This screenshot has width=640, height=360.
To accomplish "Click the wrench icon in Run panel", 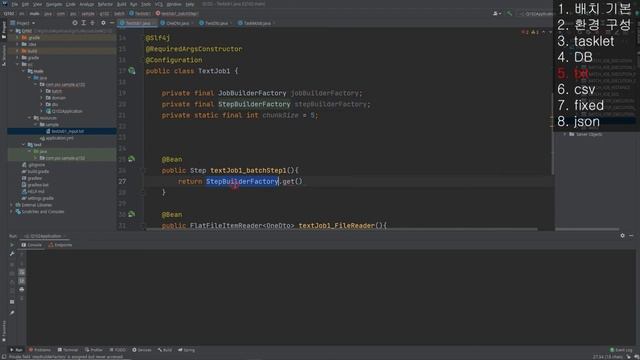I will click(x=12, y=254).
